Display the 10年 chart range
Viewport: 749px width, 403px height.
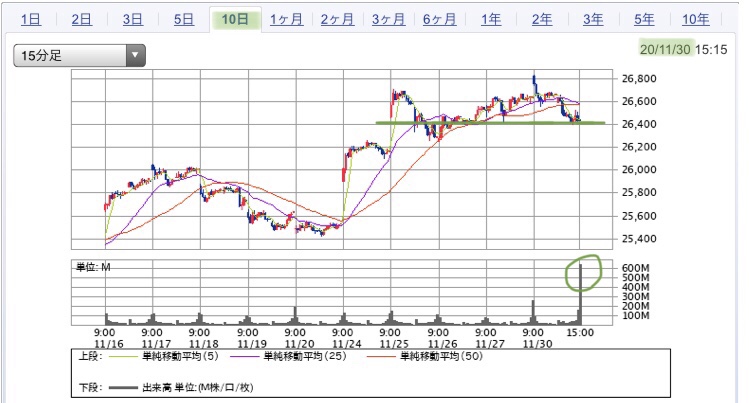[696, 20]
